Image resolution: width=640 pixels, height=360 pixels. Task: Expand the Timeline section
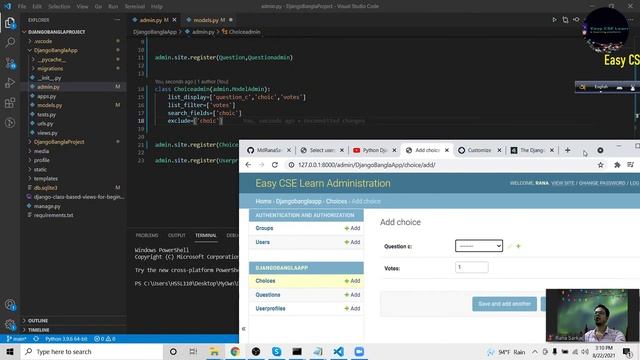(39, 330)
